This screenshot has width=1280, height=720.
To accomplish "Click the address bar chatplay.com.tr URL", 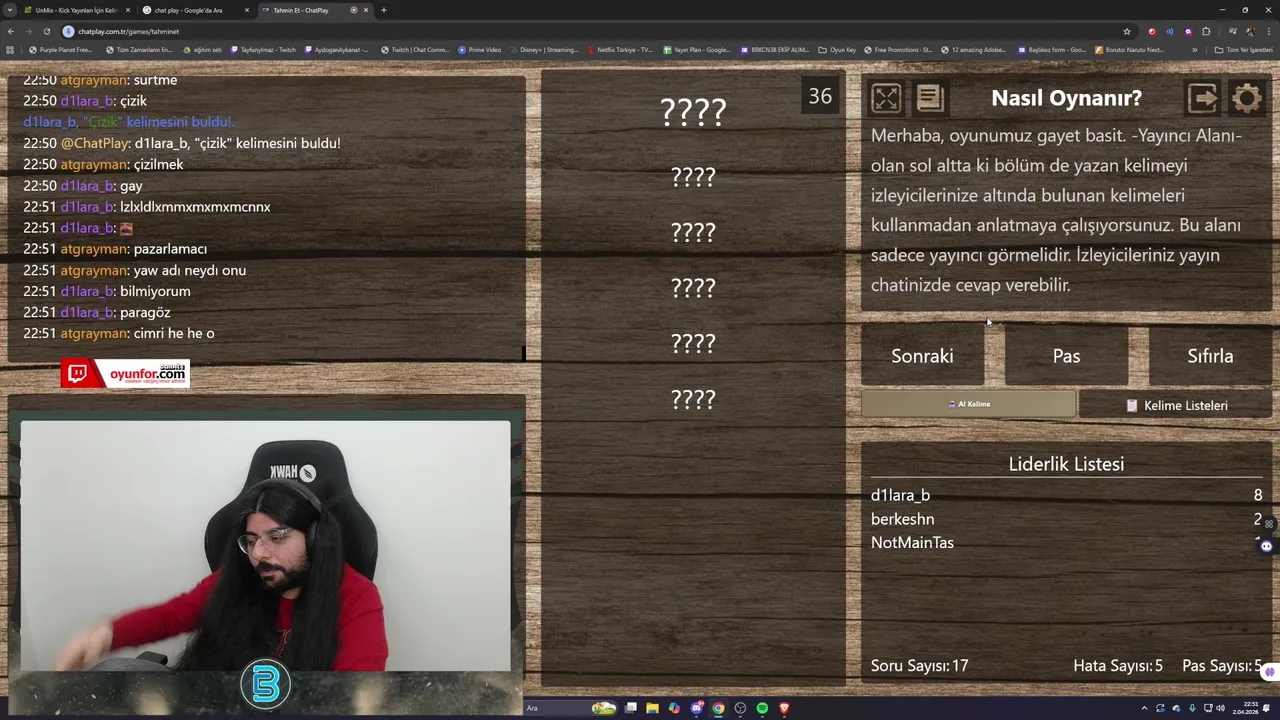I will [128, 31].
